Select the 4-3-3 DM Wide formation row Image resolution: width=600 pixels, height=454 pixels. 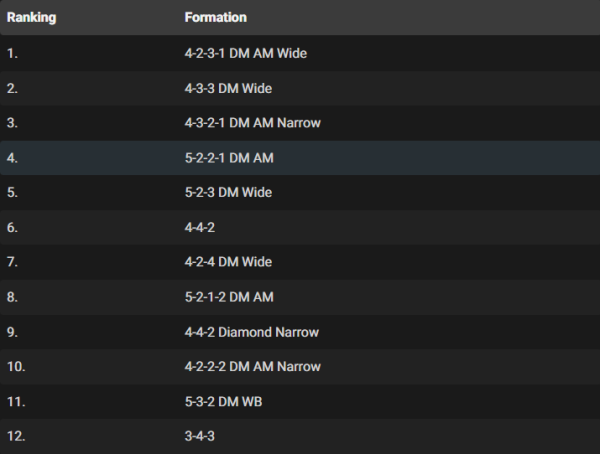tap(228, 88)
